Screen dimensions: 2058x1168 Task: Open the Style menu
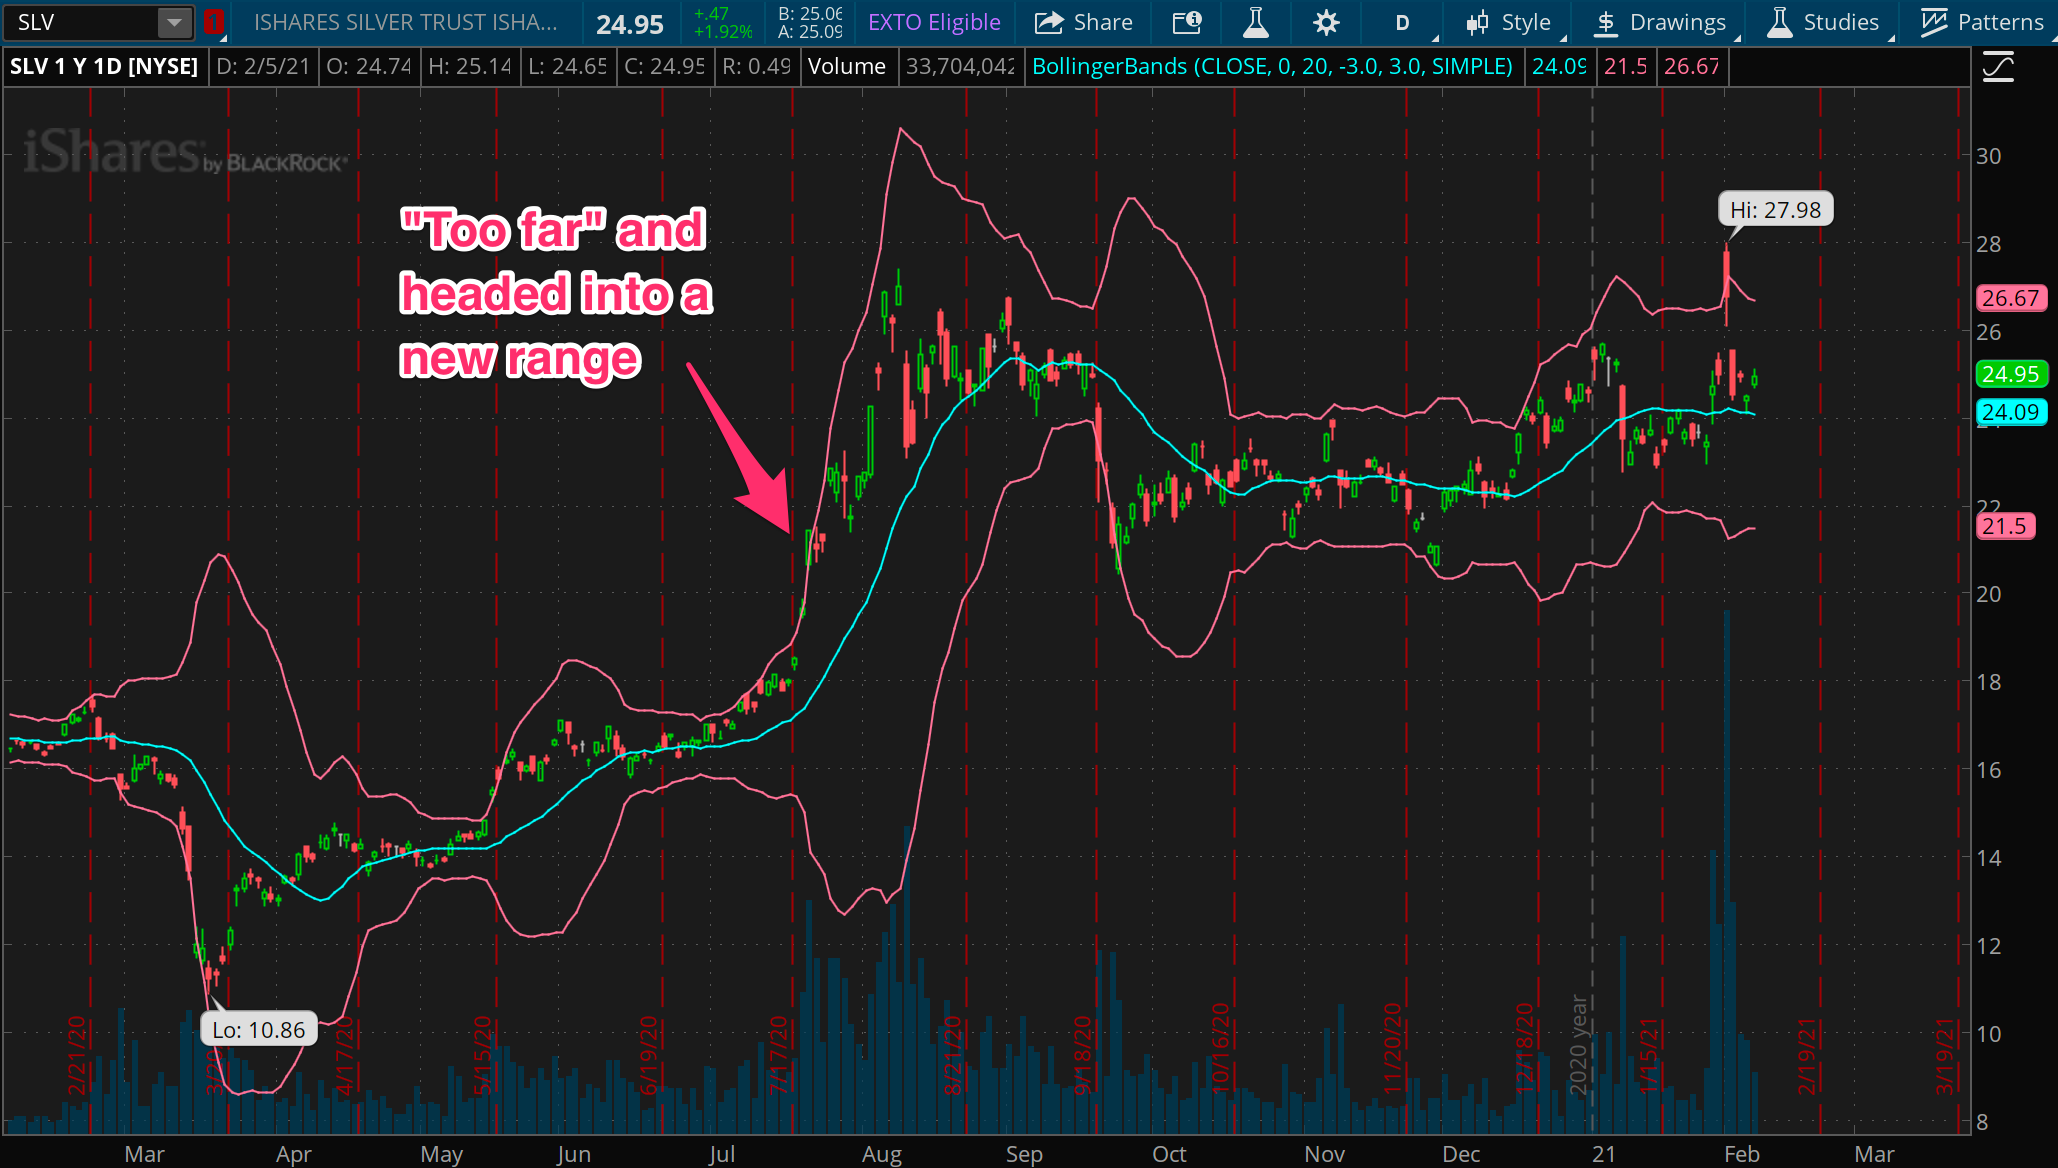1508,22
